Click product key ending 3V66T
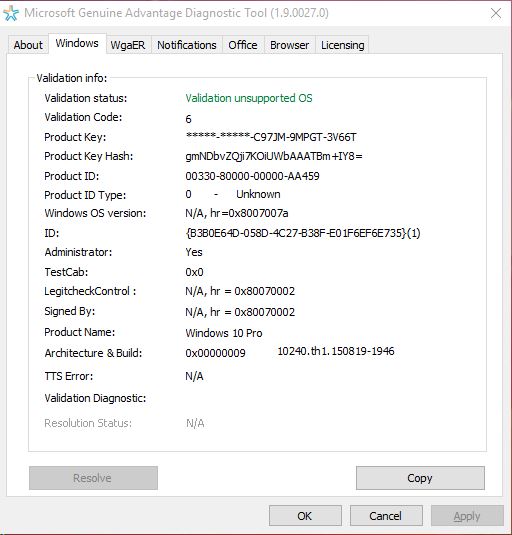512x535 pixels. [271, 137]
